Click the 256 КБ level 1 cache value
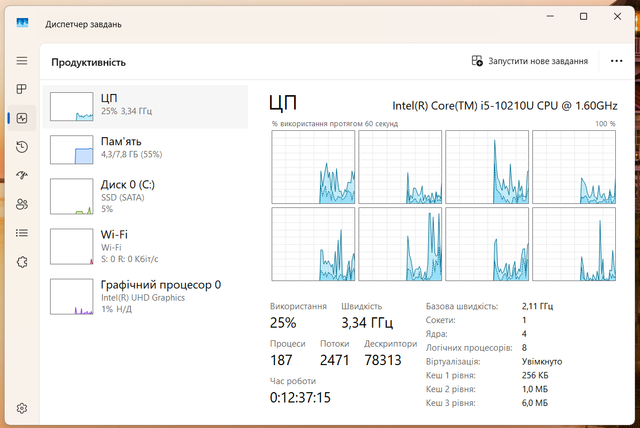 [x=535, y=375]
